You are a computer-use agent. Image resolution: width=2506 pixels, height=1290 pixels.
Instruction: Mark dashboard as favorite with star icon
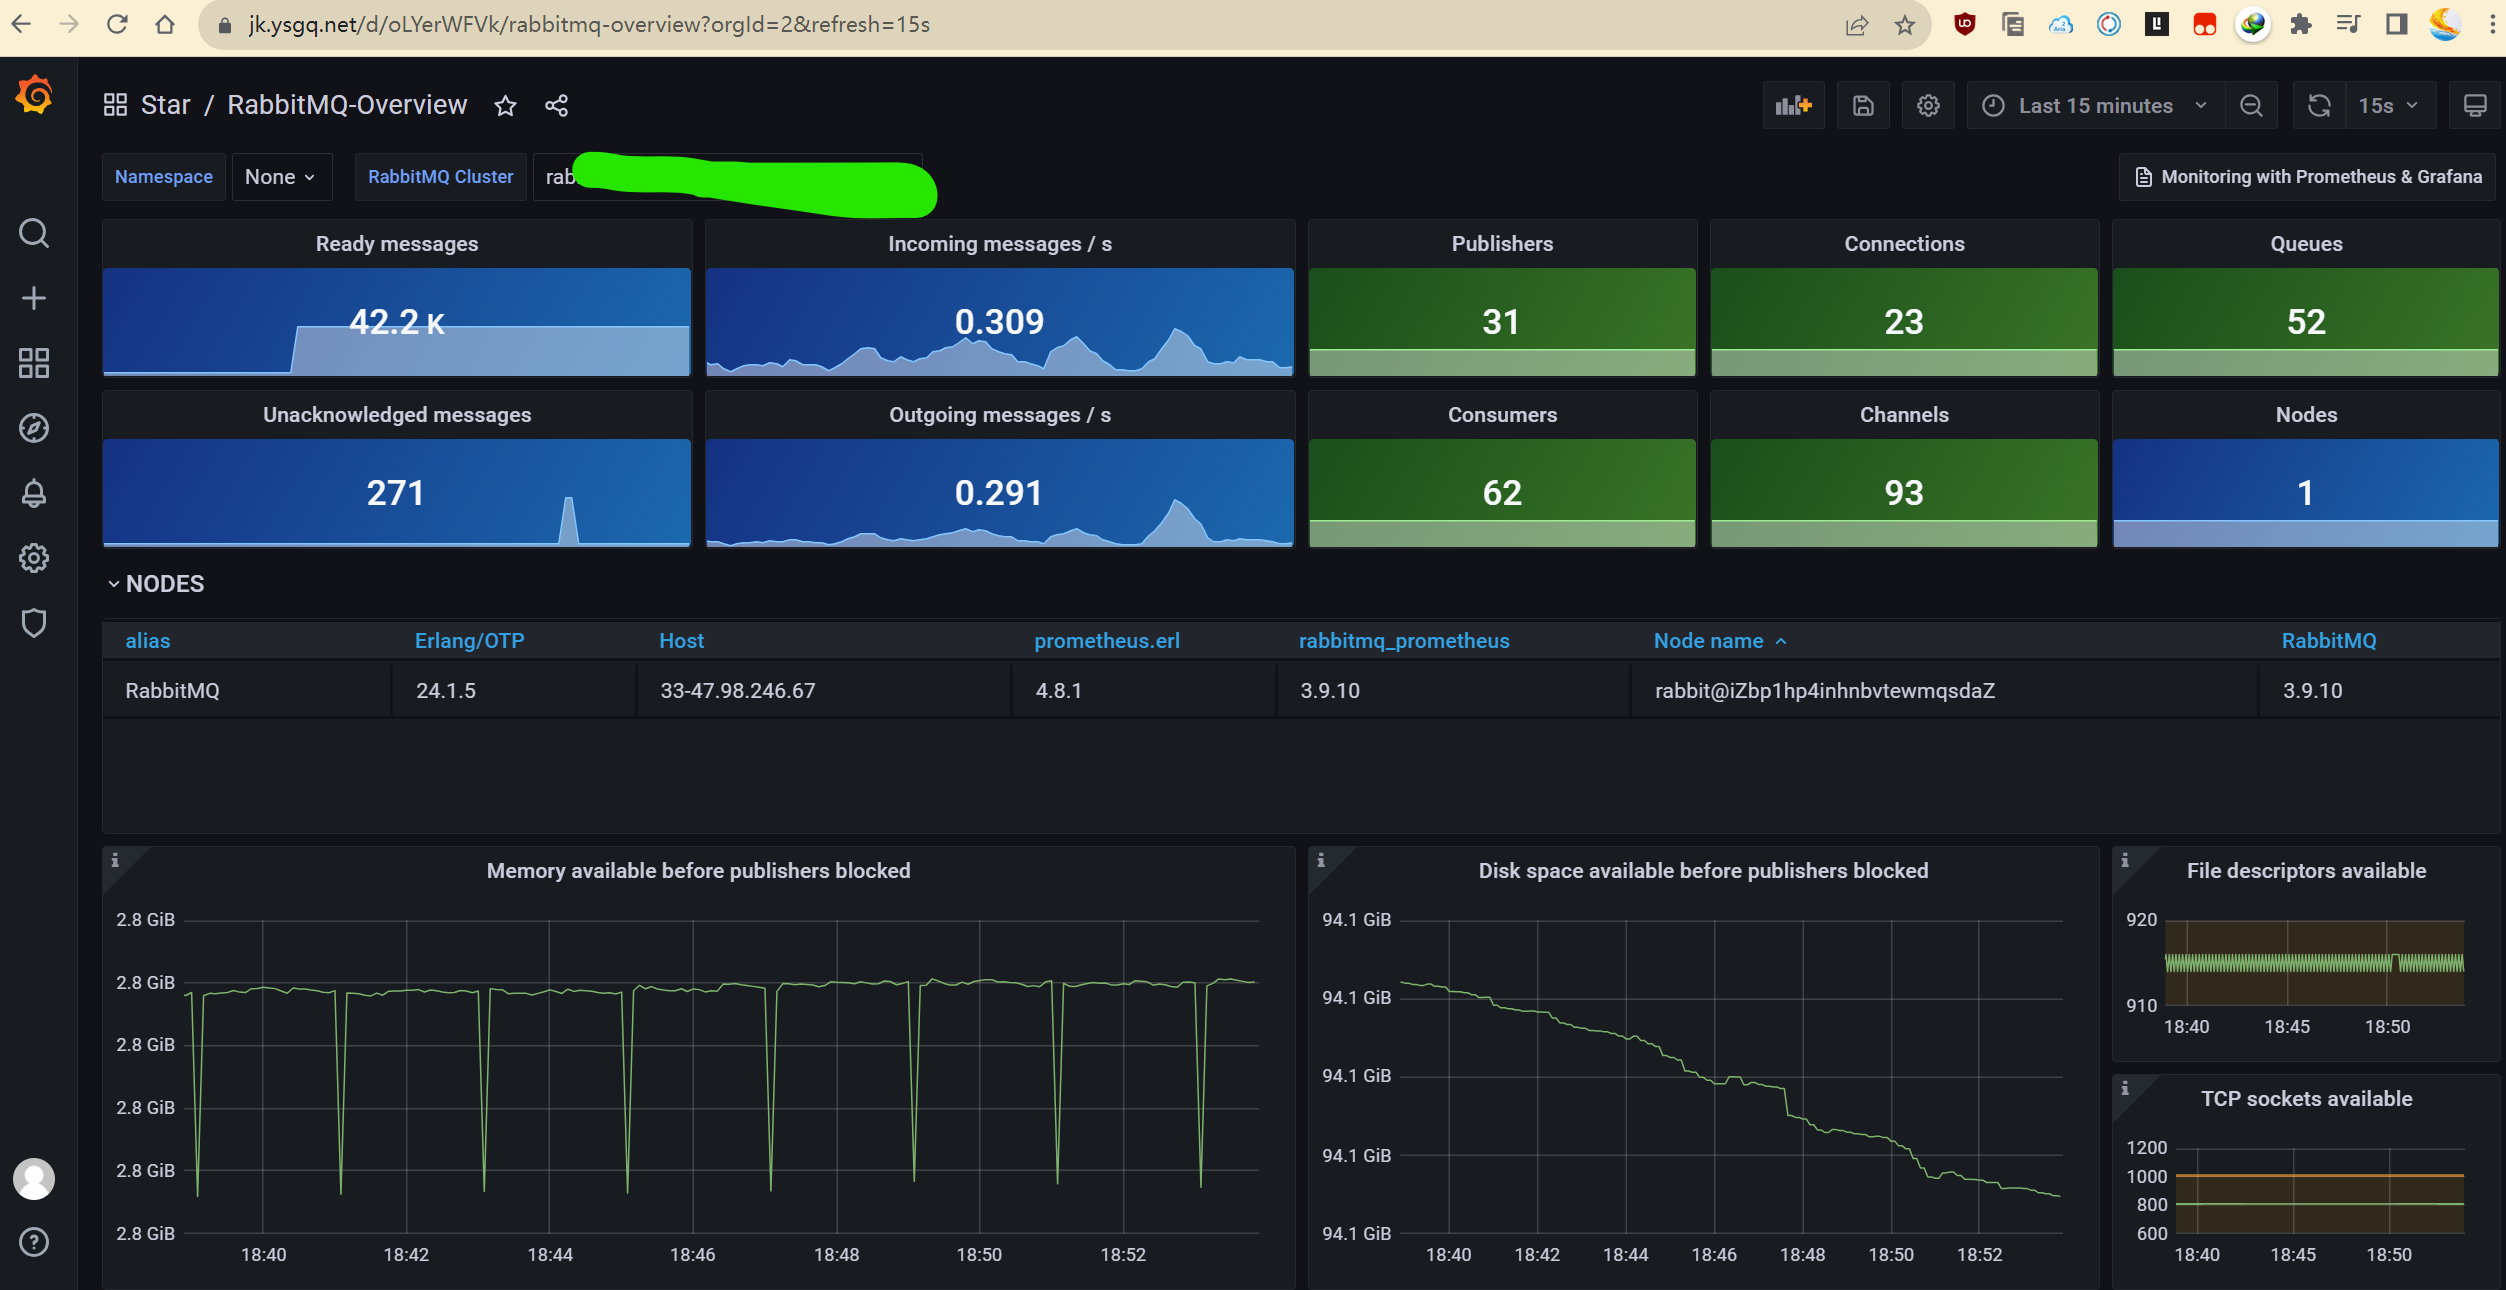click(505, 105)
